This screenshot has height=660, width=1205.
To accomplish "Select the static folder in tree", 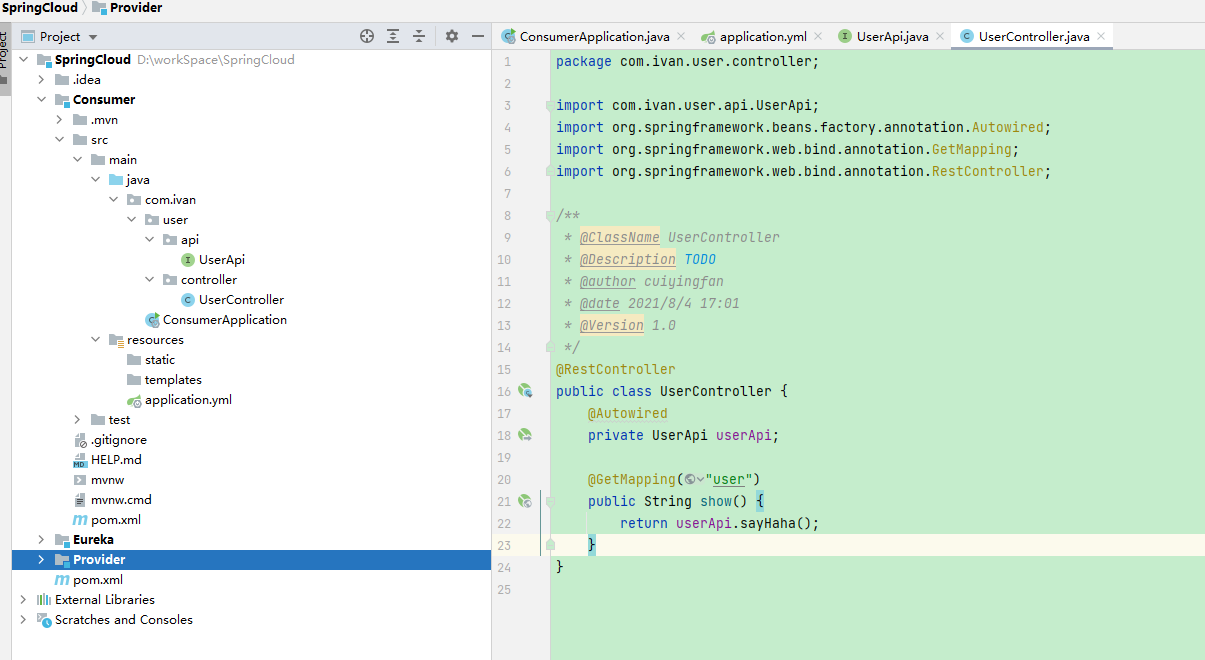I will 160,360.
